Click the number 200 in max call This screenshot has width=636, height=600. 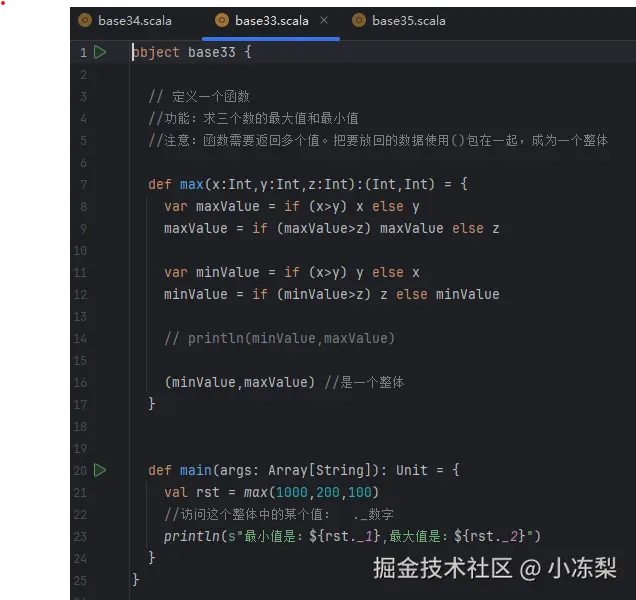328,492
